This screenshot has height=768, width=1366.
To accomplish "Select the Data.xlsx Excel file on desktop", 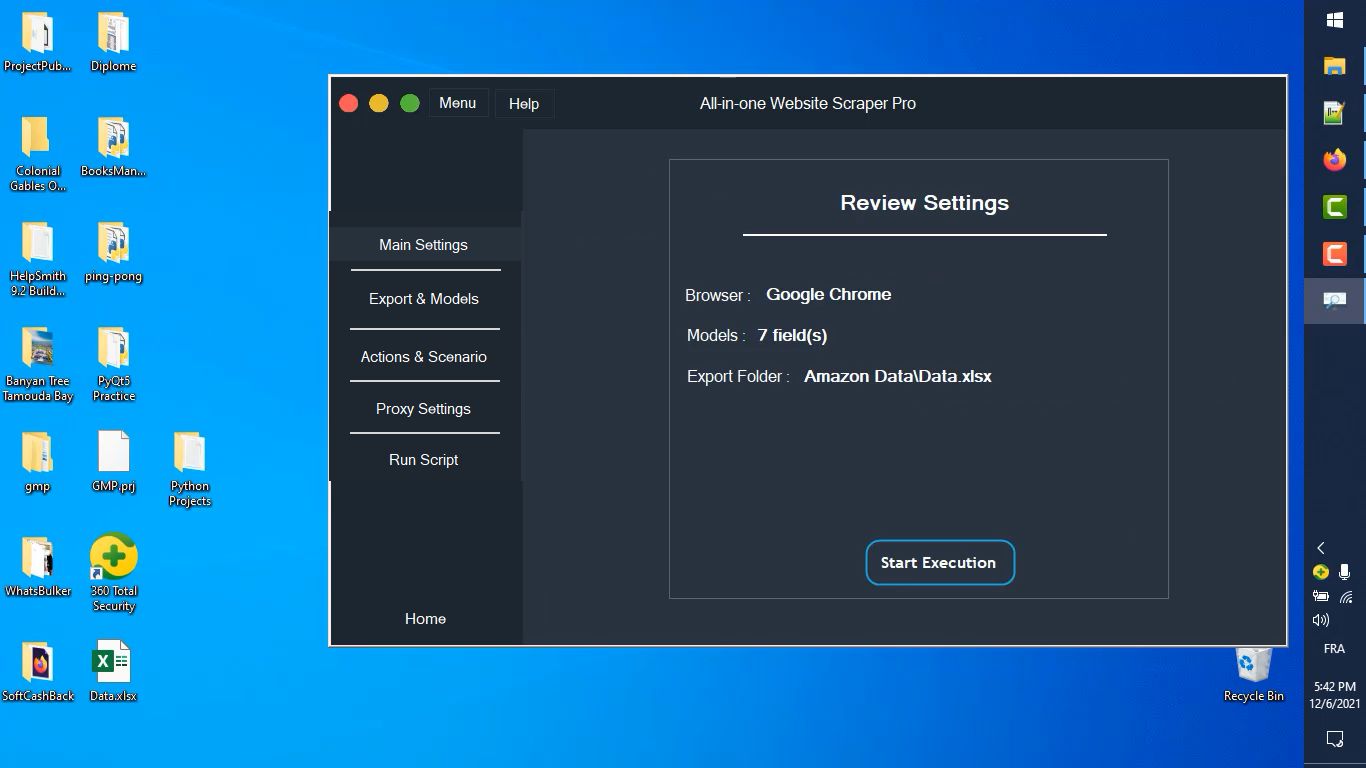I will point(112,670).
